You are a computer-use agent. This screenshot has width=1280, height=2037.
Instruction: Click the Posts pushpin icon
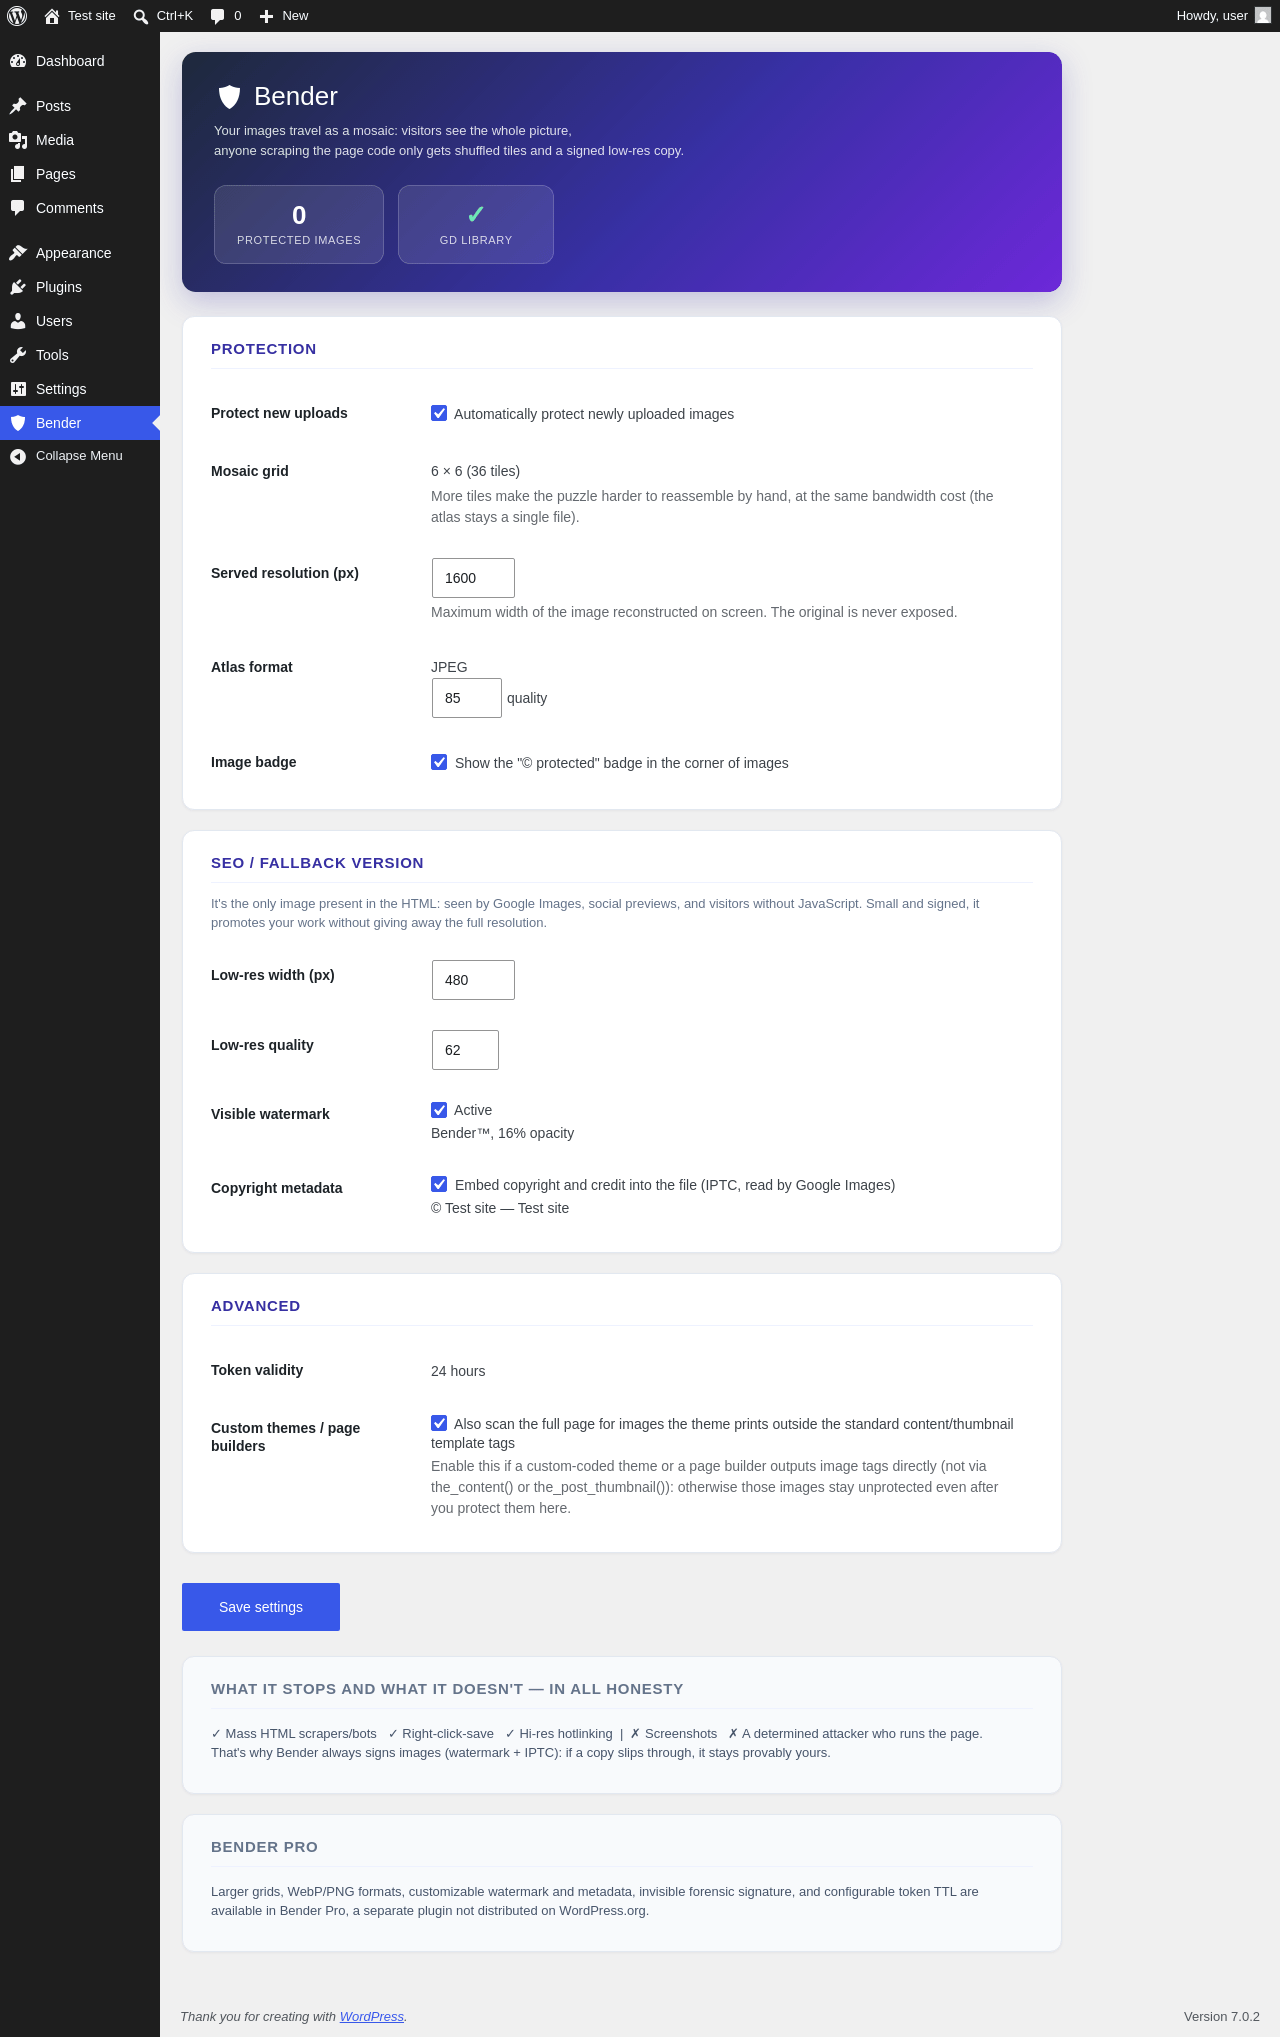coord(18,106)
